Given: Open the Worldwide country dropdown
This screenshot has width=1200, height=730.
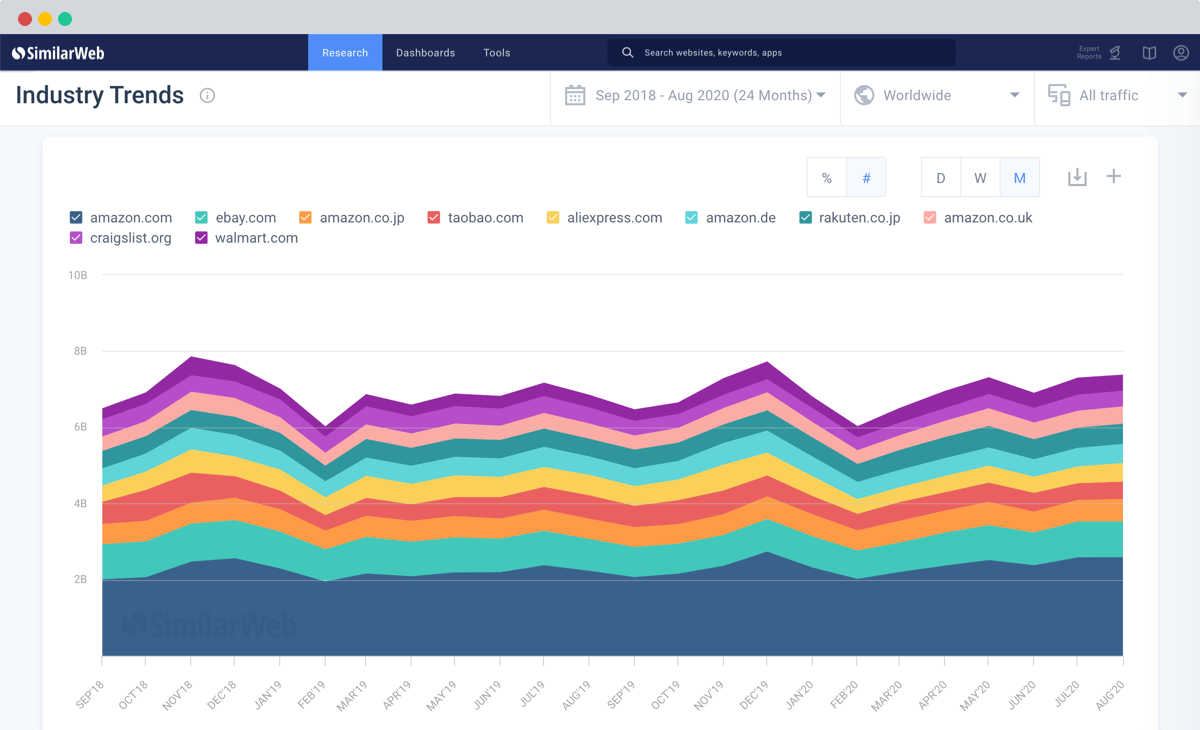Looking at the screenshot, I should click(x=937, y=96).
